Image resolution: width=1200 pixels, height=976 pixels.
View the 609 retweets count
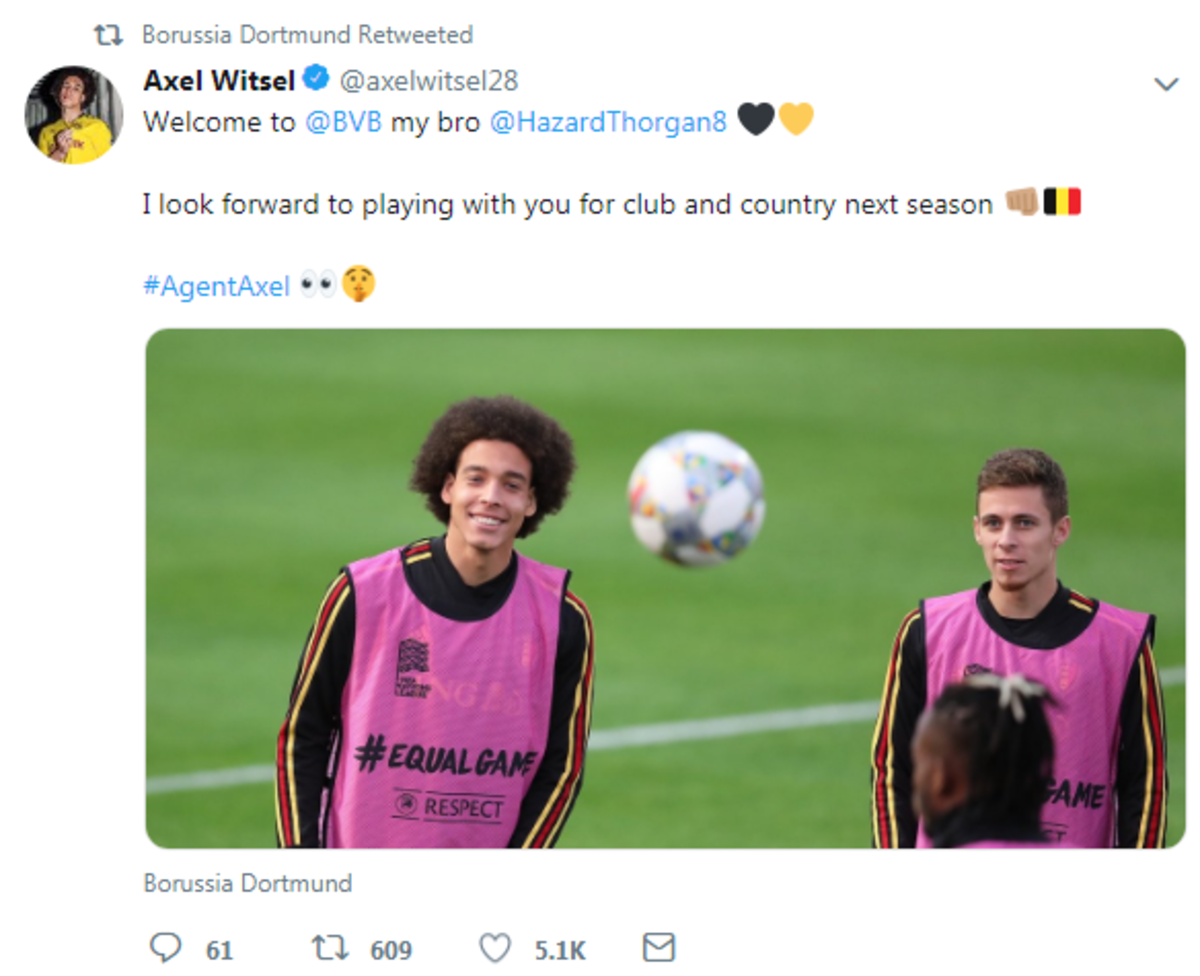pos(391,949)
